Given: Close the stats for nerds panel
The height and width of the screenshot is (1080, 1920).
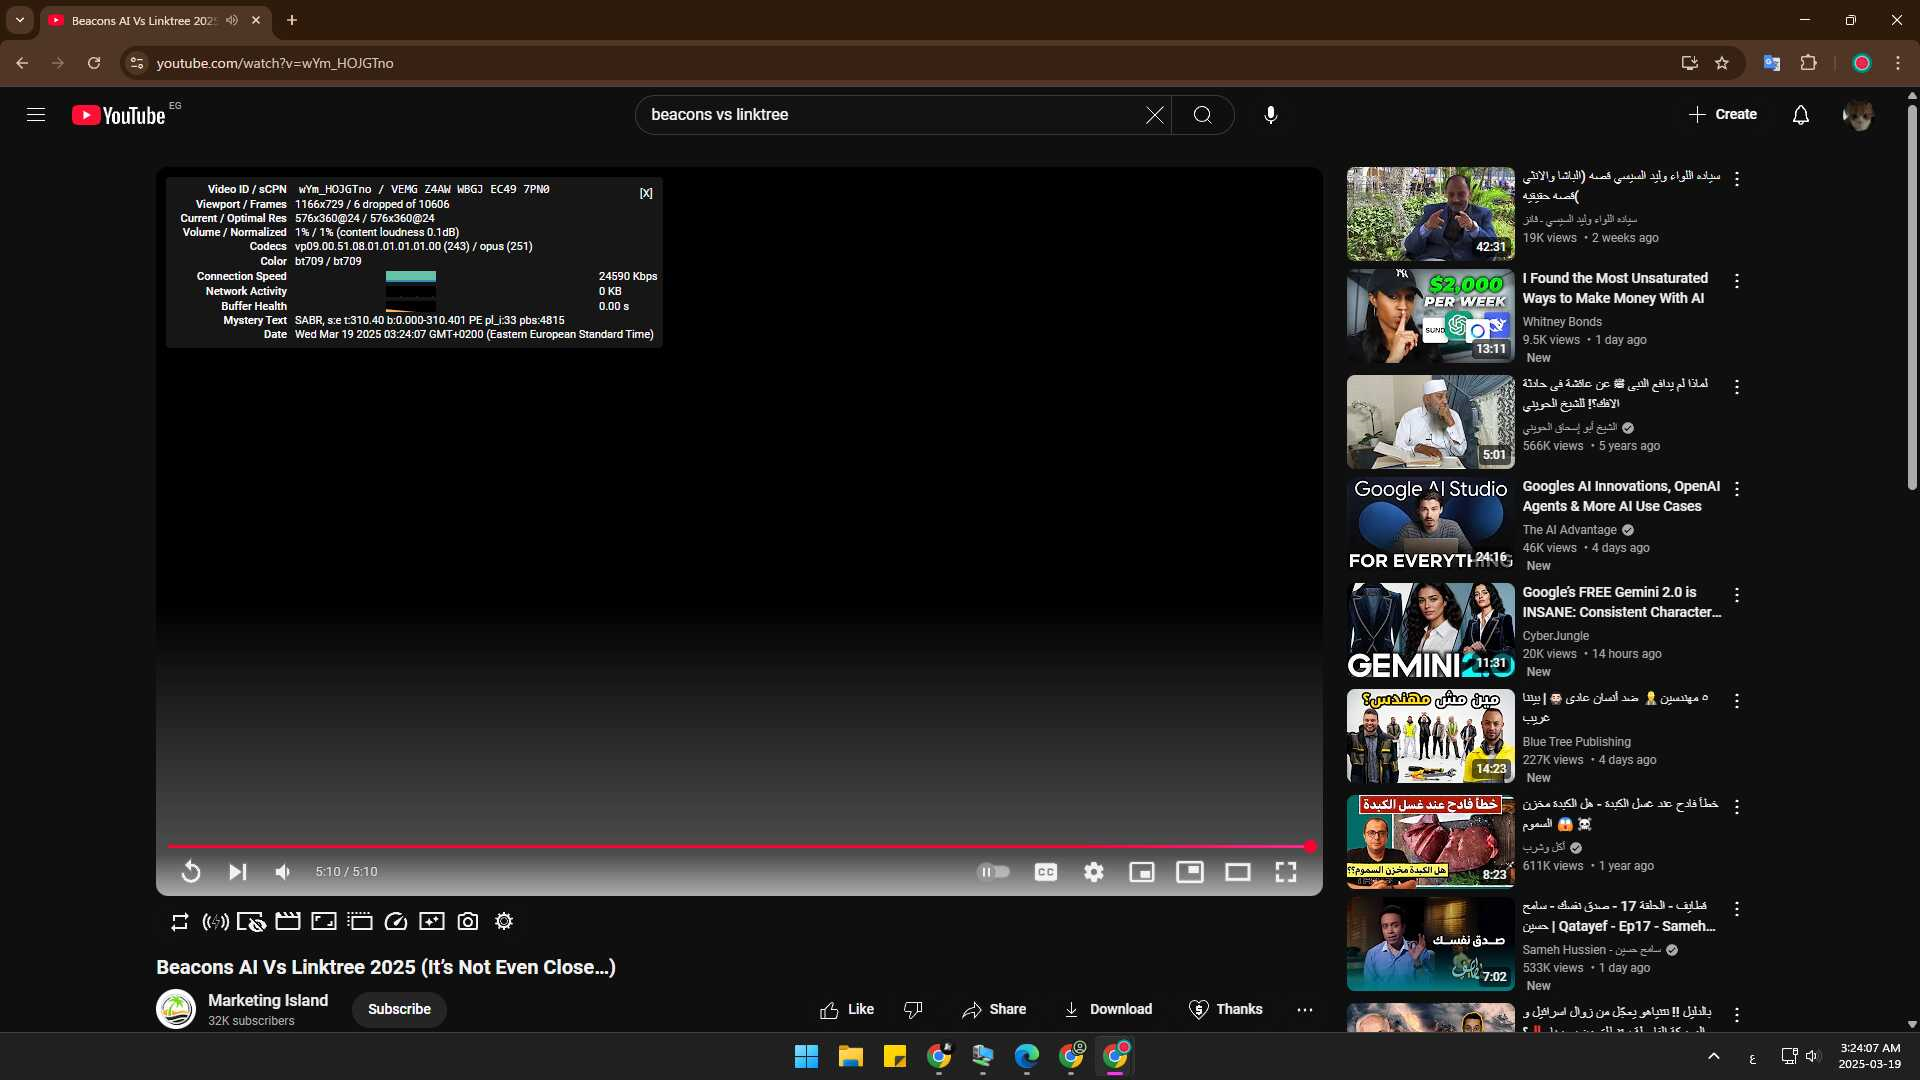Looking at the screenshot, I should (x=646, y=193).
